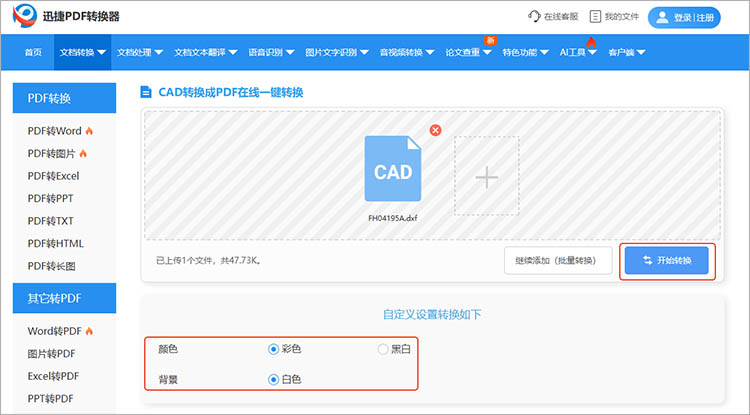750x415 pixels.
Task: Click the 已上传1个文件，共47.73K。 status text
Action: pyautogui.click(x=209, y=261)
